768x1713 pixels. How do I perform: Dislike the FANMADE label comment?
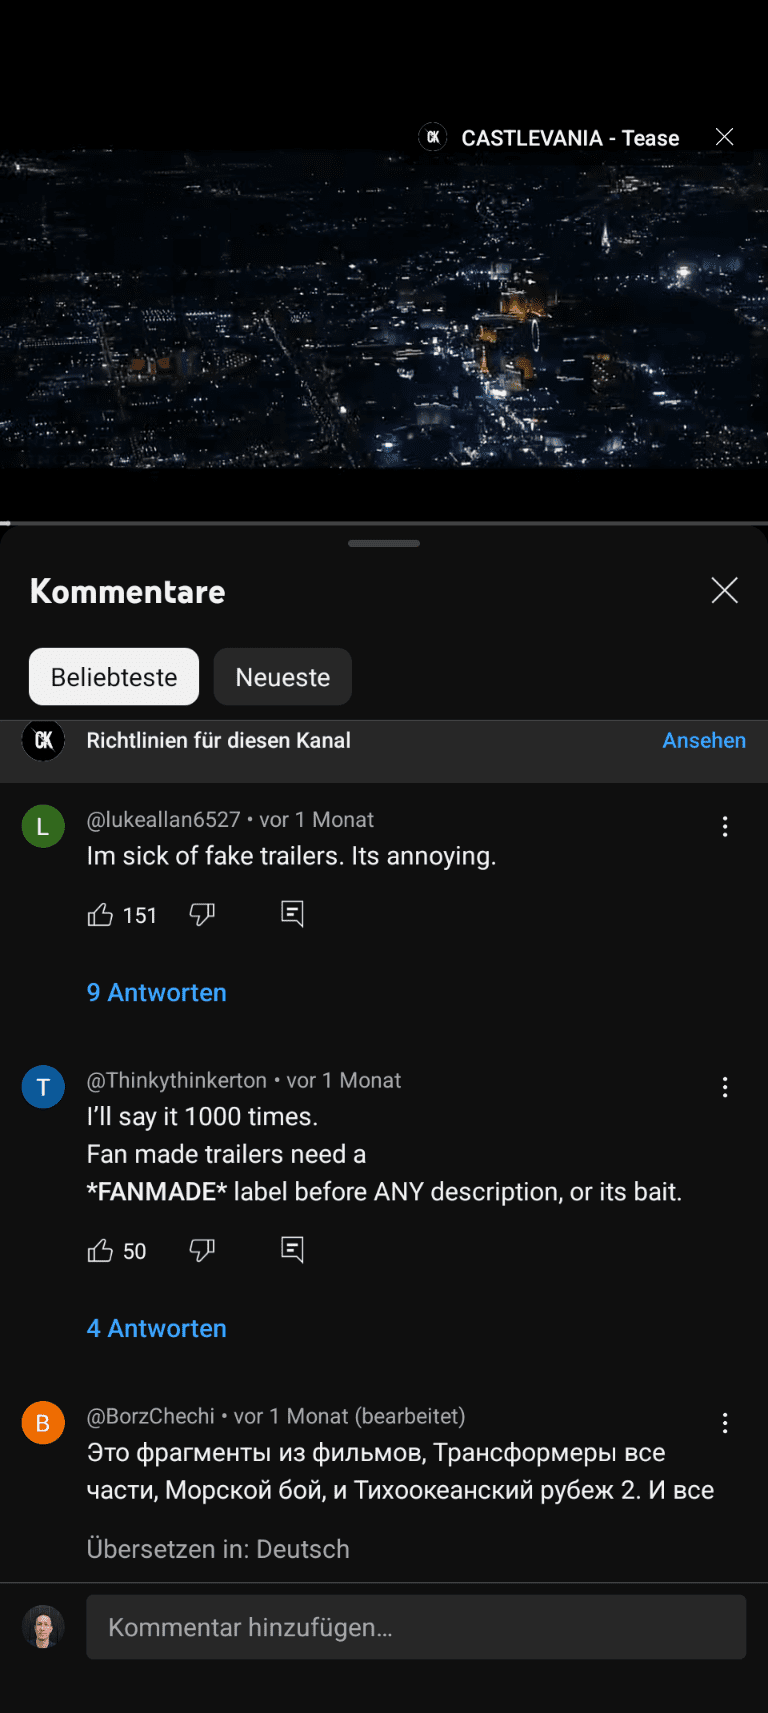[202, 1251]
